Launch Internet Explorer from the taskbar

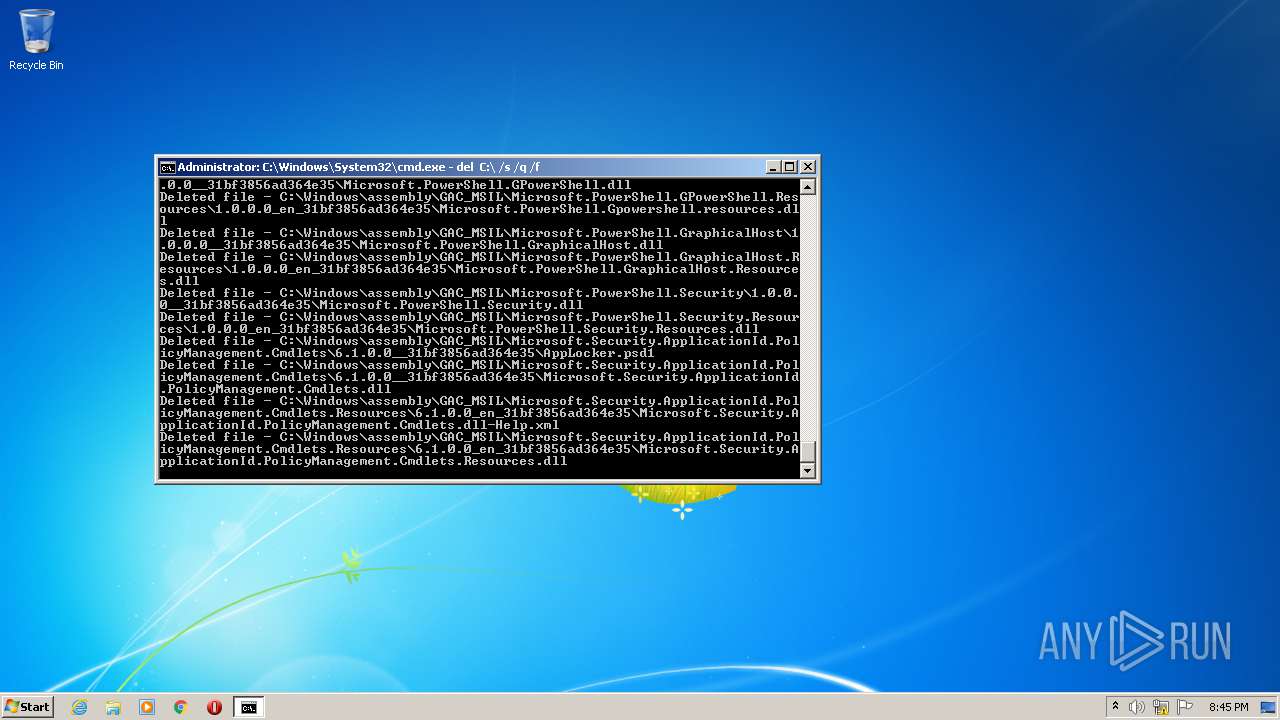click(x=79, y=707)
